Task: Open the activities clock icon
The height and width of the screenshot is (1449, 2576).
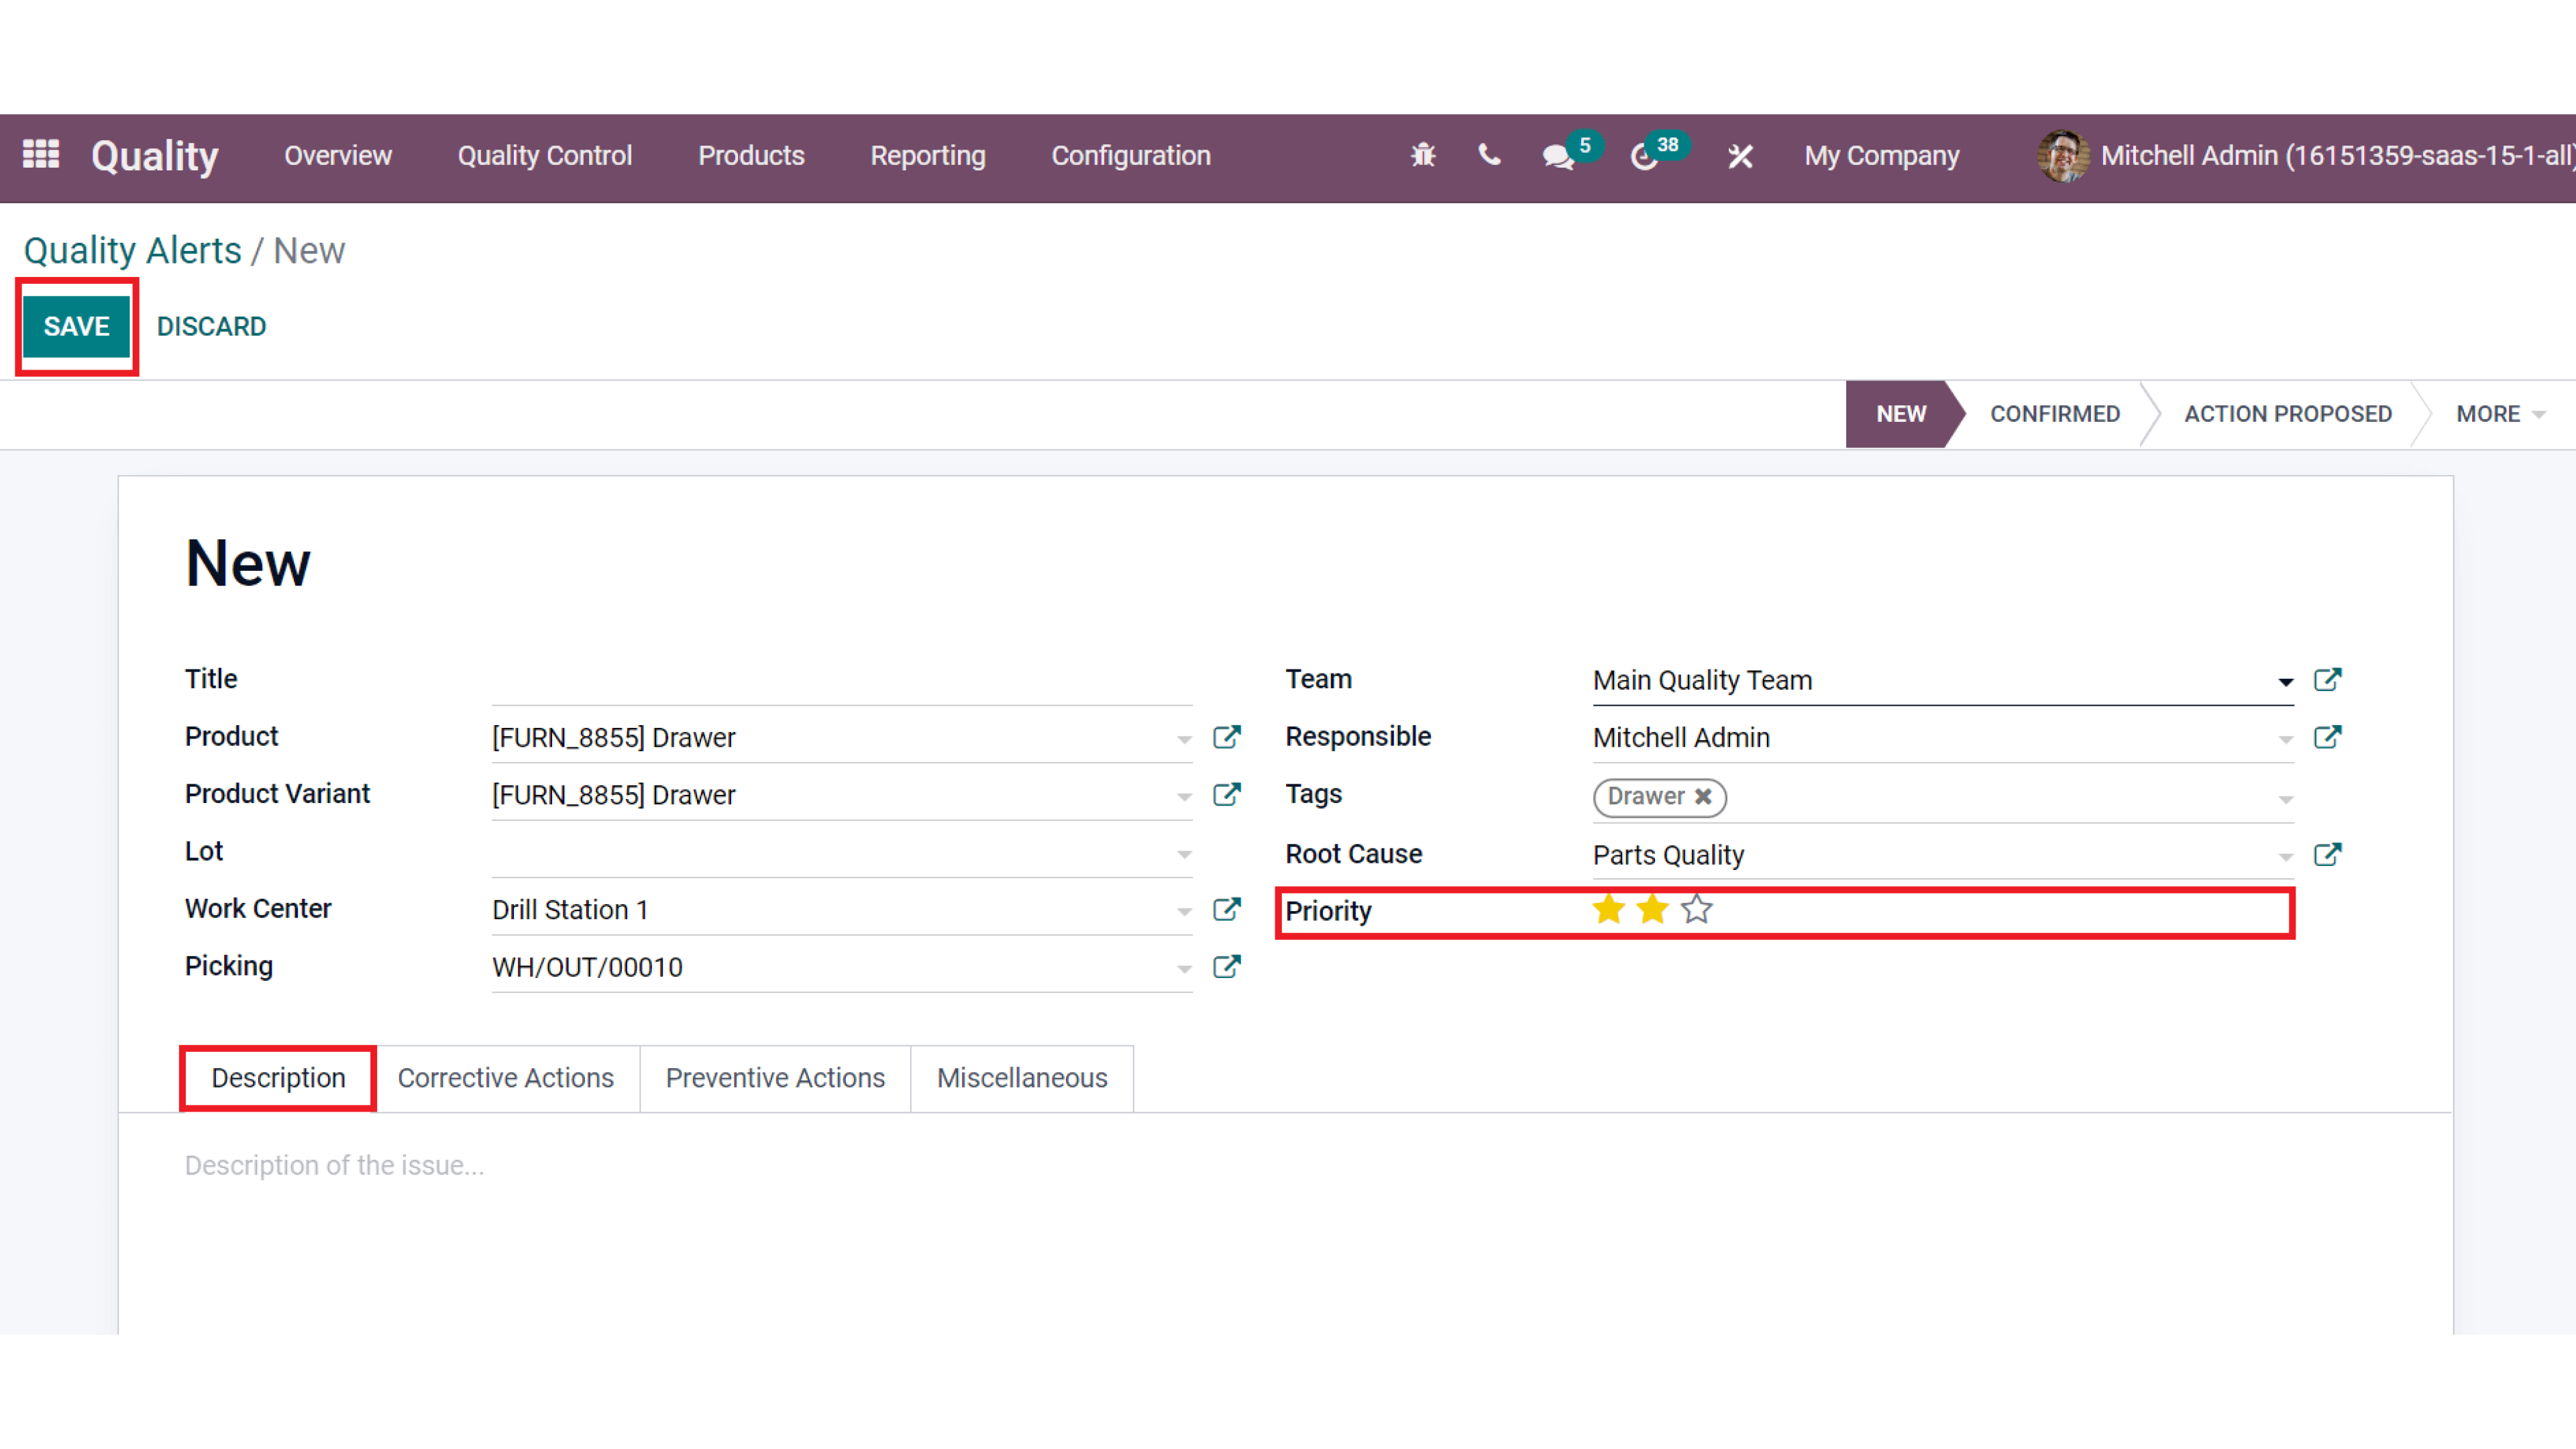Action: [x=1644, y=157]
